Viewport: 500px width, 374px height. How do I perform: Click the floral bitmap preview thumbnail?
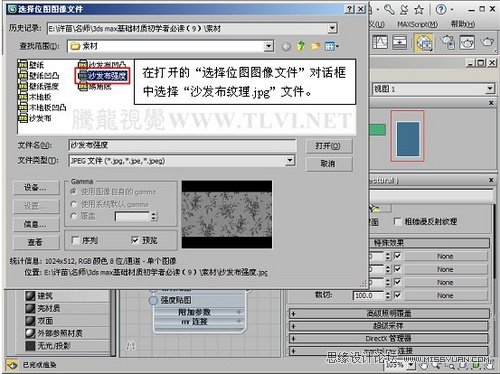(227, 215)
